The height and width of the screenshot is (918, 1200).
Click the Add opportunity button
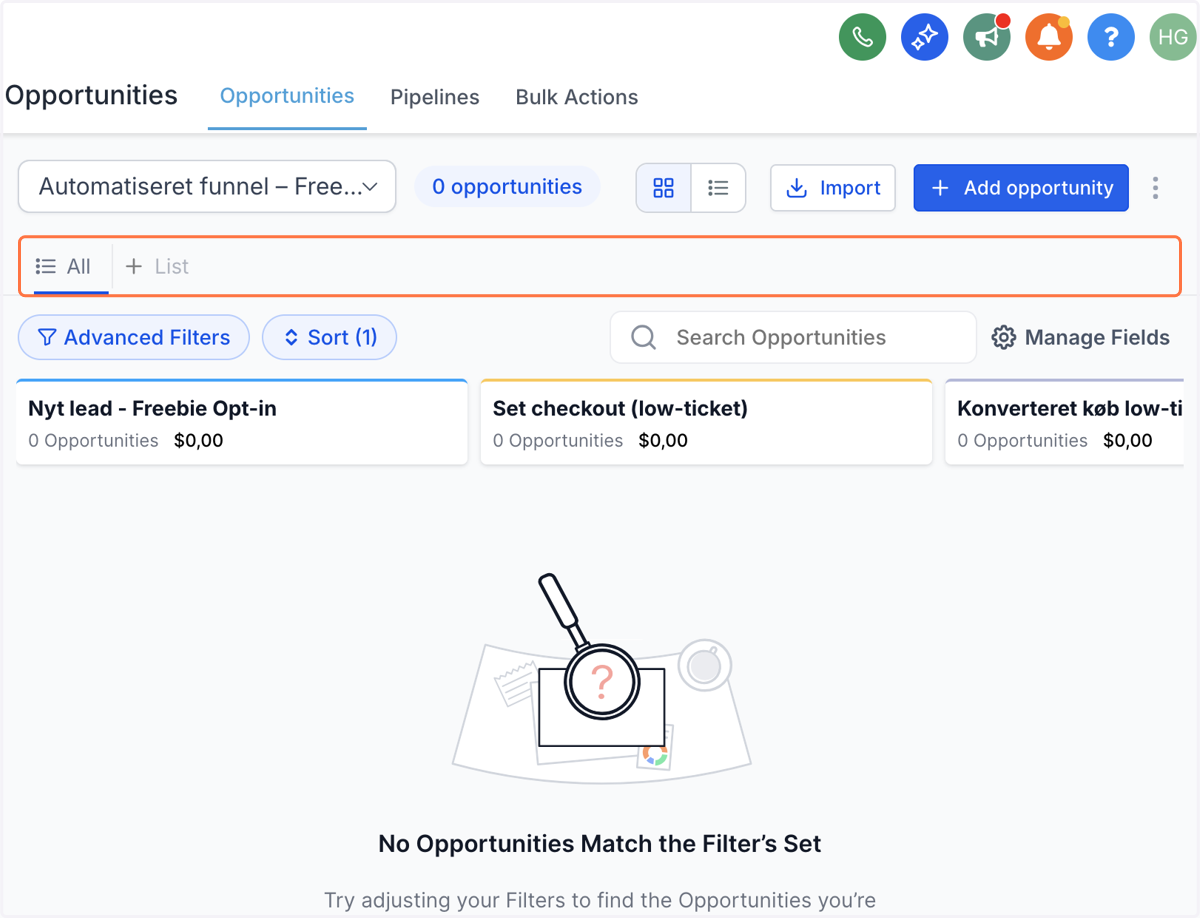pos(1021,188)
